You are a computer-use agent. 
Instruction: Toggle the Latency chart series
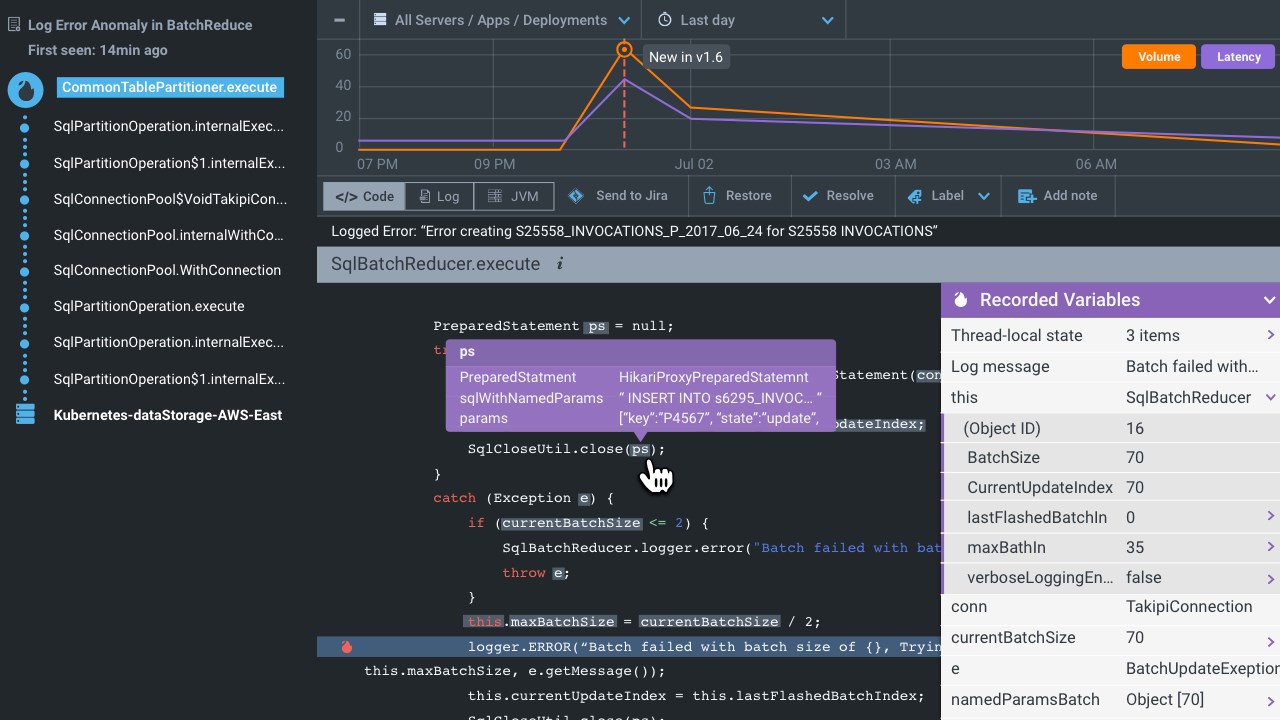pyautogui.click(x=1238, y=57)
